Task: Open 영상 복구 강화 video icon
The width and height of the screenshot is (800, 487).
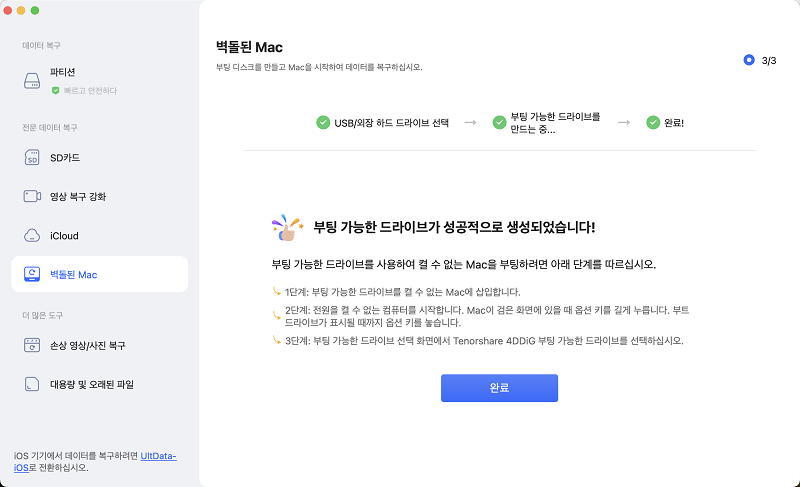Action: [x=32, y=196]
